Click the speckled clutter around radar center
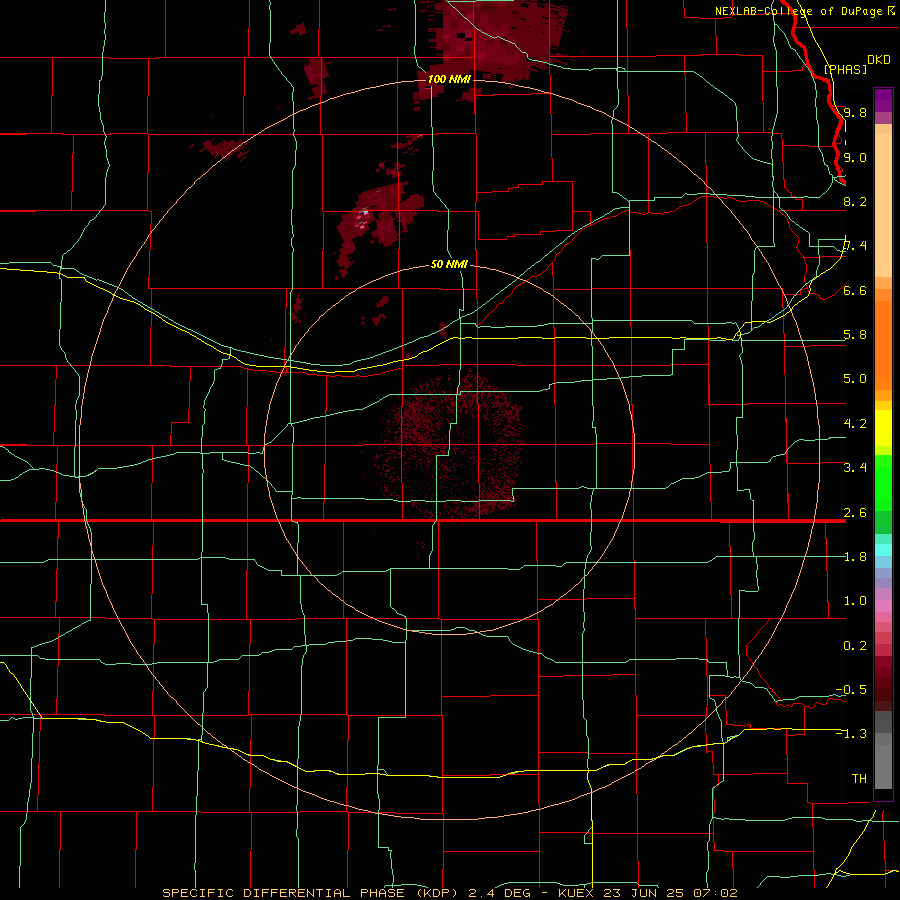 451,445
